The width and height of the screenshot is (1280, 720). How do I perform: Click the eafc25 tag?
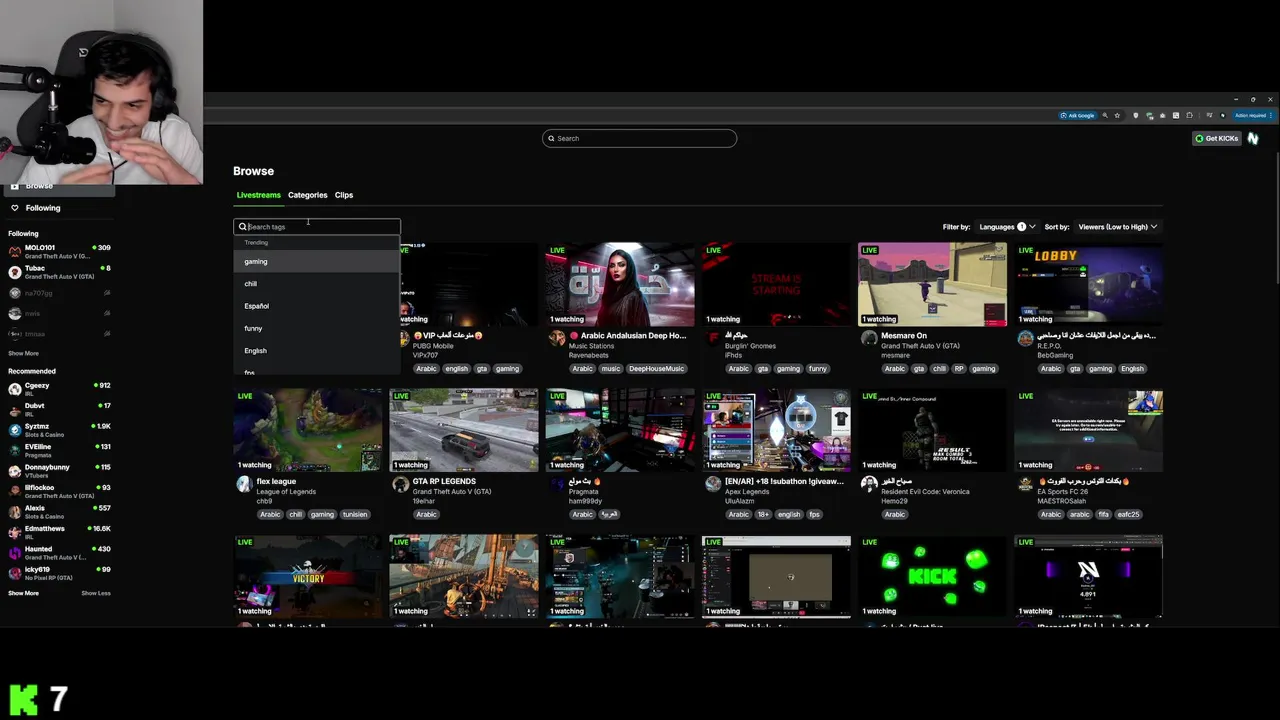pyautogui.click(x=1127, y=515)
